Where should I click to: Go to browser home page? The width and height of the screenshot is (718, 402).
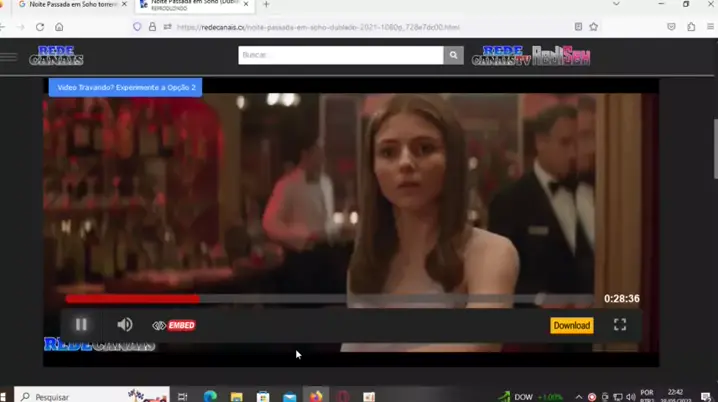59,27
